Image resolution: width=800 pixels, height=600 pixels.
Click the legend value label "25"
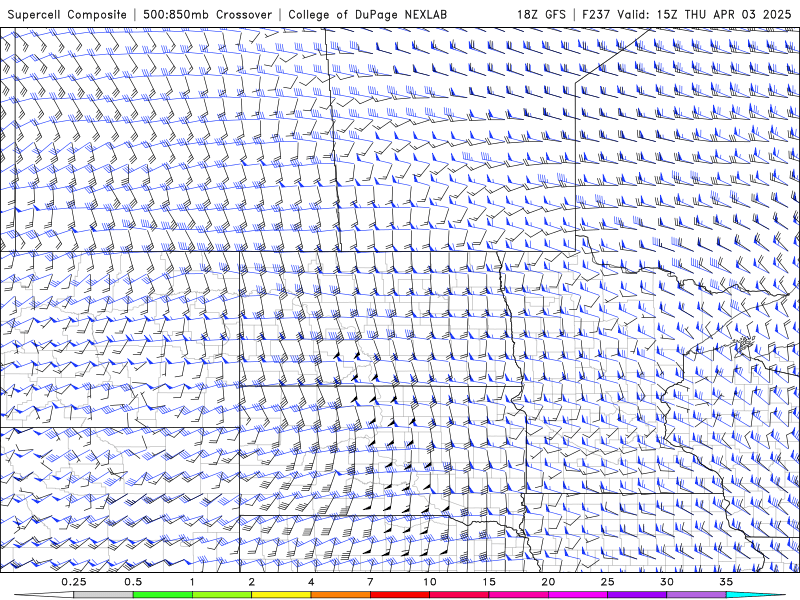point(607,582)
